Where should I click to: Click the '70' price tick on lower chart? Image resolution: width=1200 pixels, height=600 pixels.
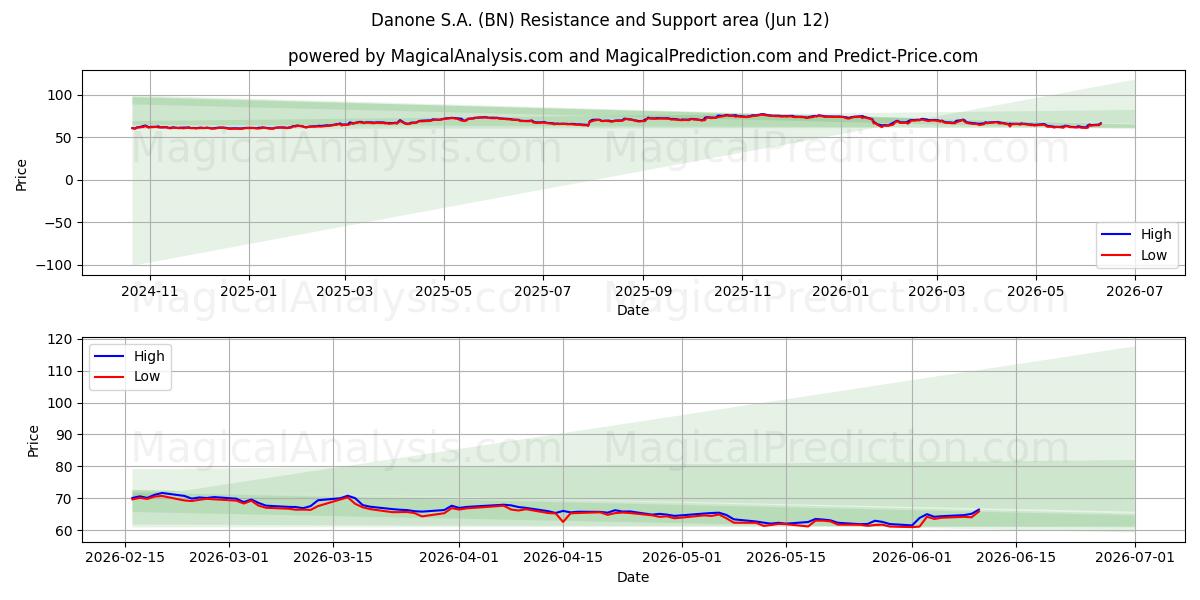[x=66, y=499]
